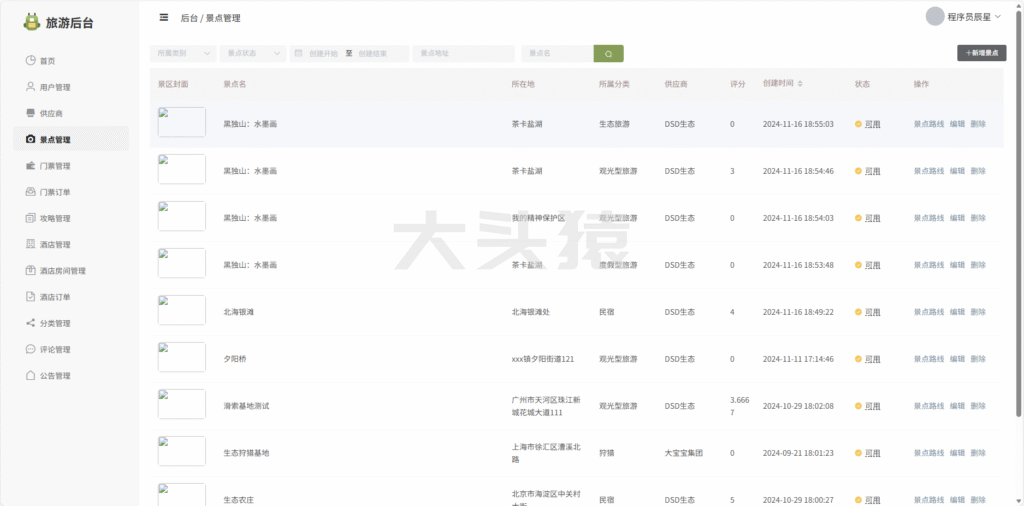Click the 我的精神保护区 location cell

pyautogui.click(x=538, y=218)
